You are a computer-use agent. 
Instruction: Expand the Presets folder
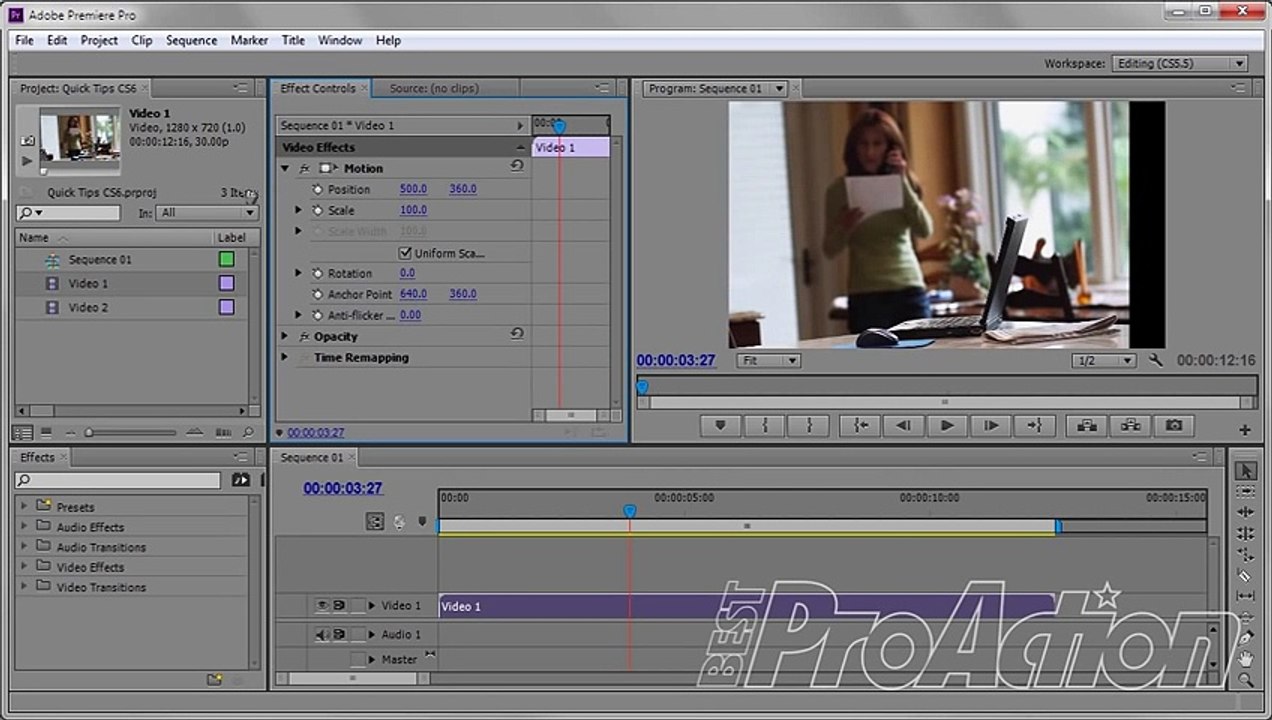point(24,506)
